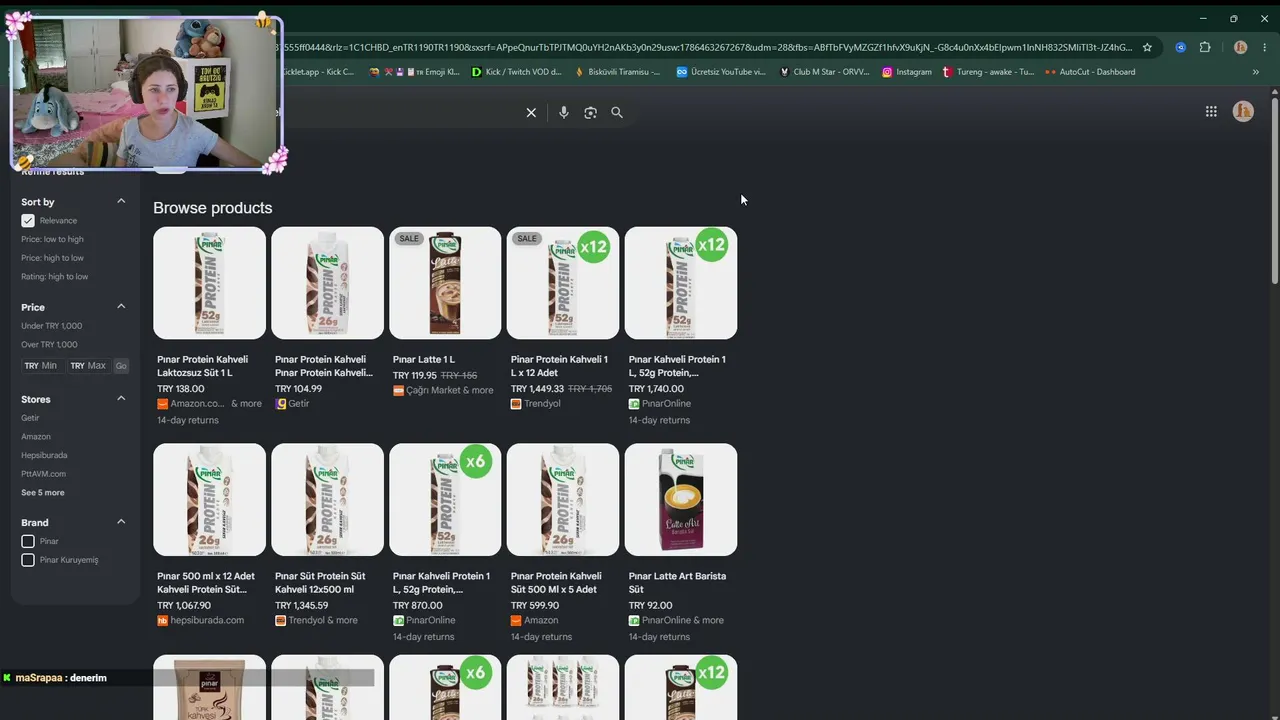Click the TRY Max price field

(88, 366)
